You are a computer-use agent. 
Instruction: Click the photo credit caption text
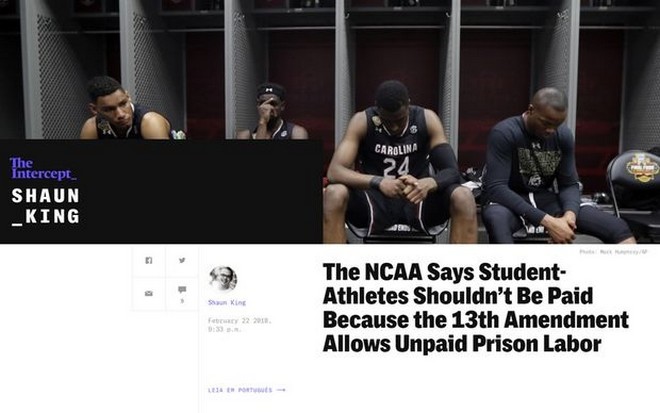[x=613, y=252]
